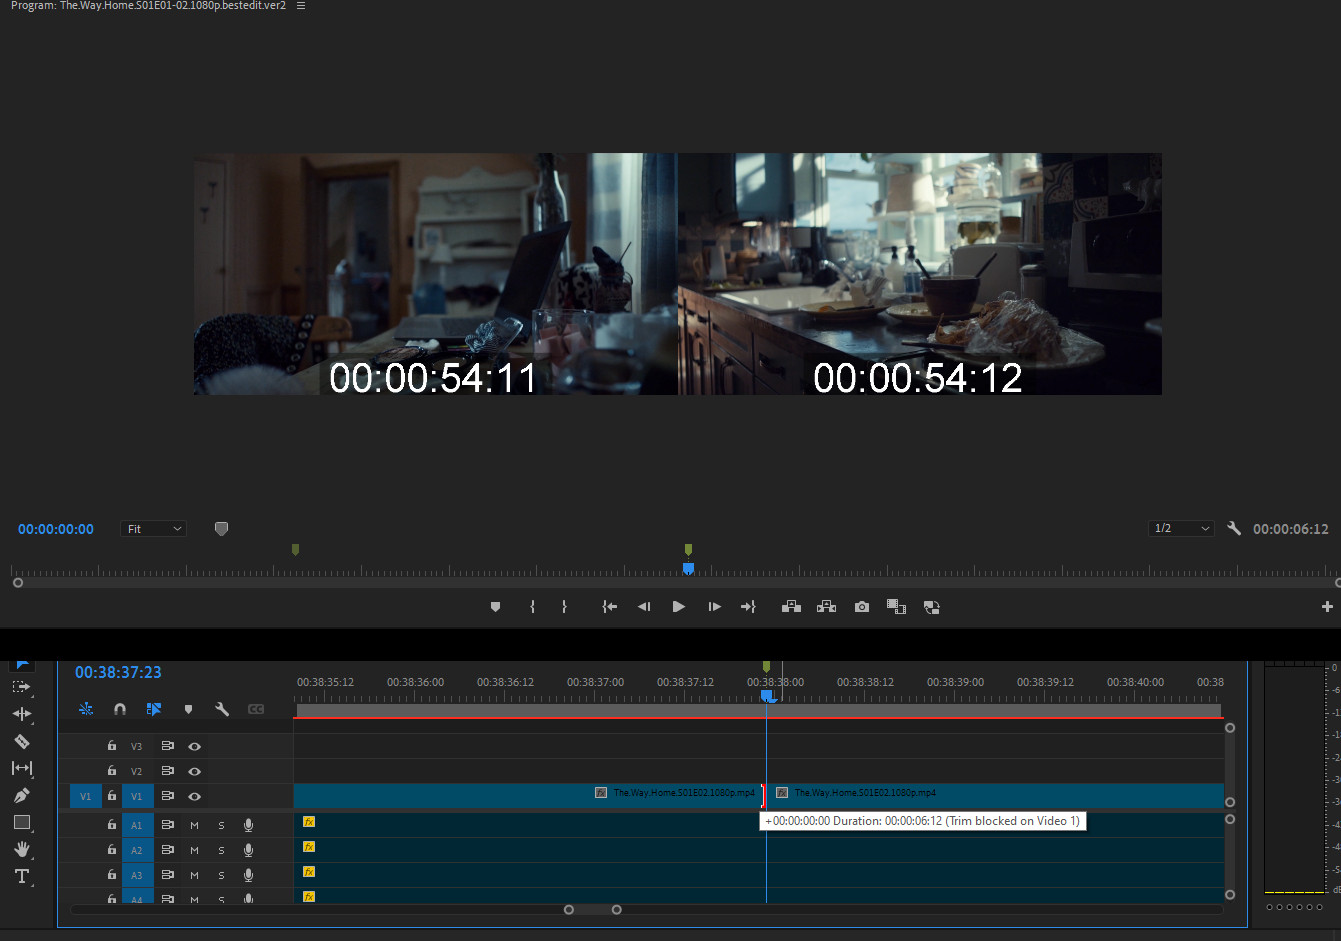Select the Rectangle tool
The height and width of the screenshot is (941, 1341).
[21, 822]
